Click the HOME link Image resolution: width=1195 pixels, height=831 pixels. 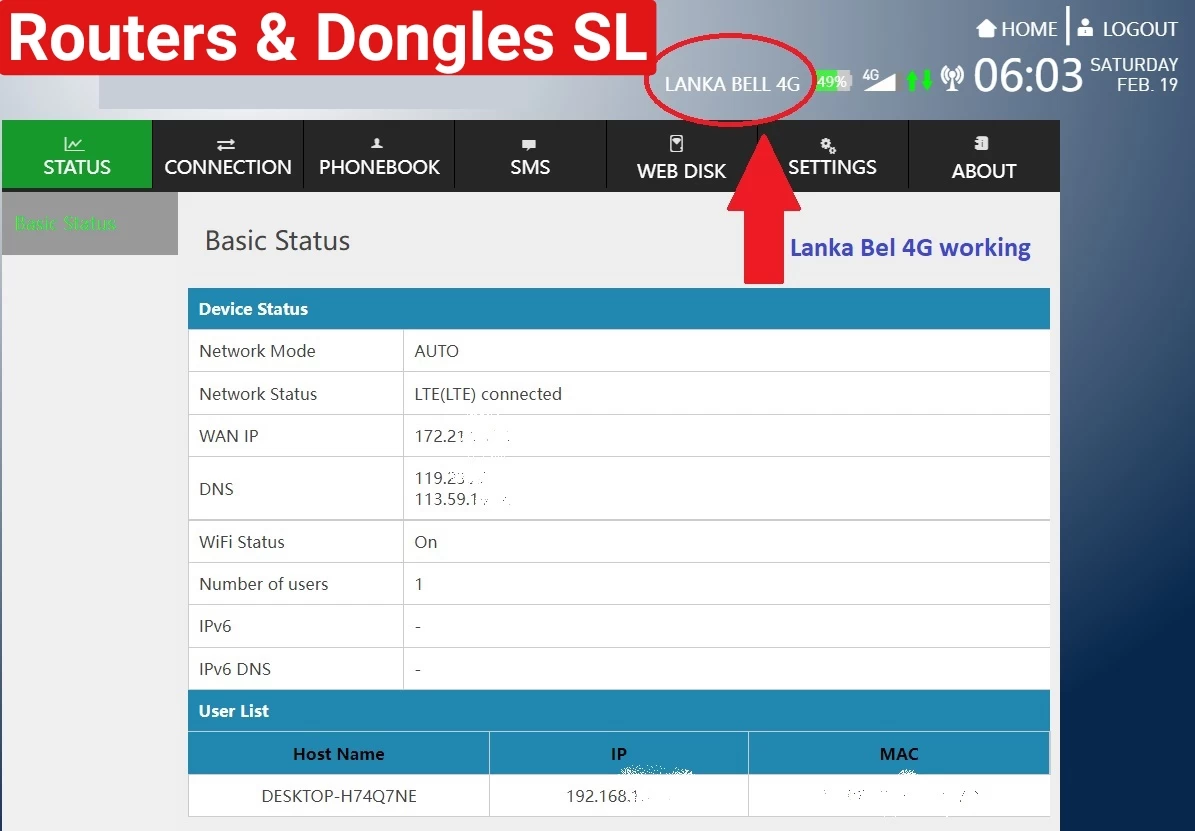[1029, 29]
